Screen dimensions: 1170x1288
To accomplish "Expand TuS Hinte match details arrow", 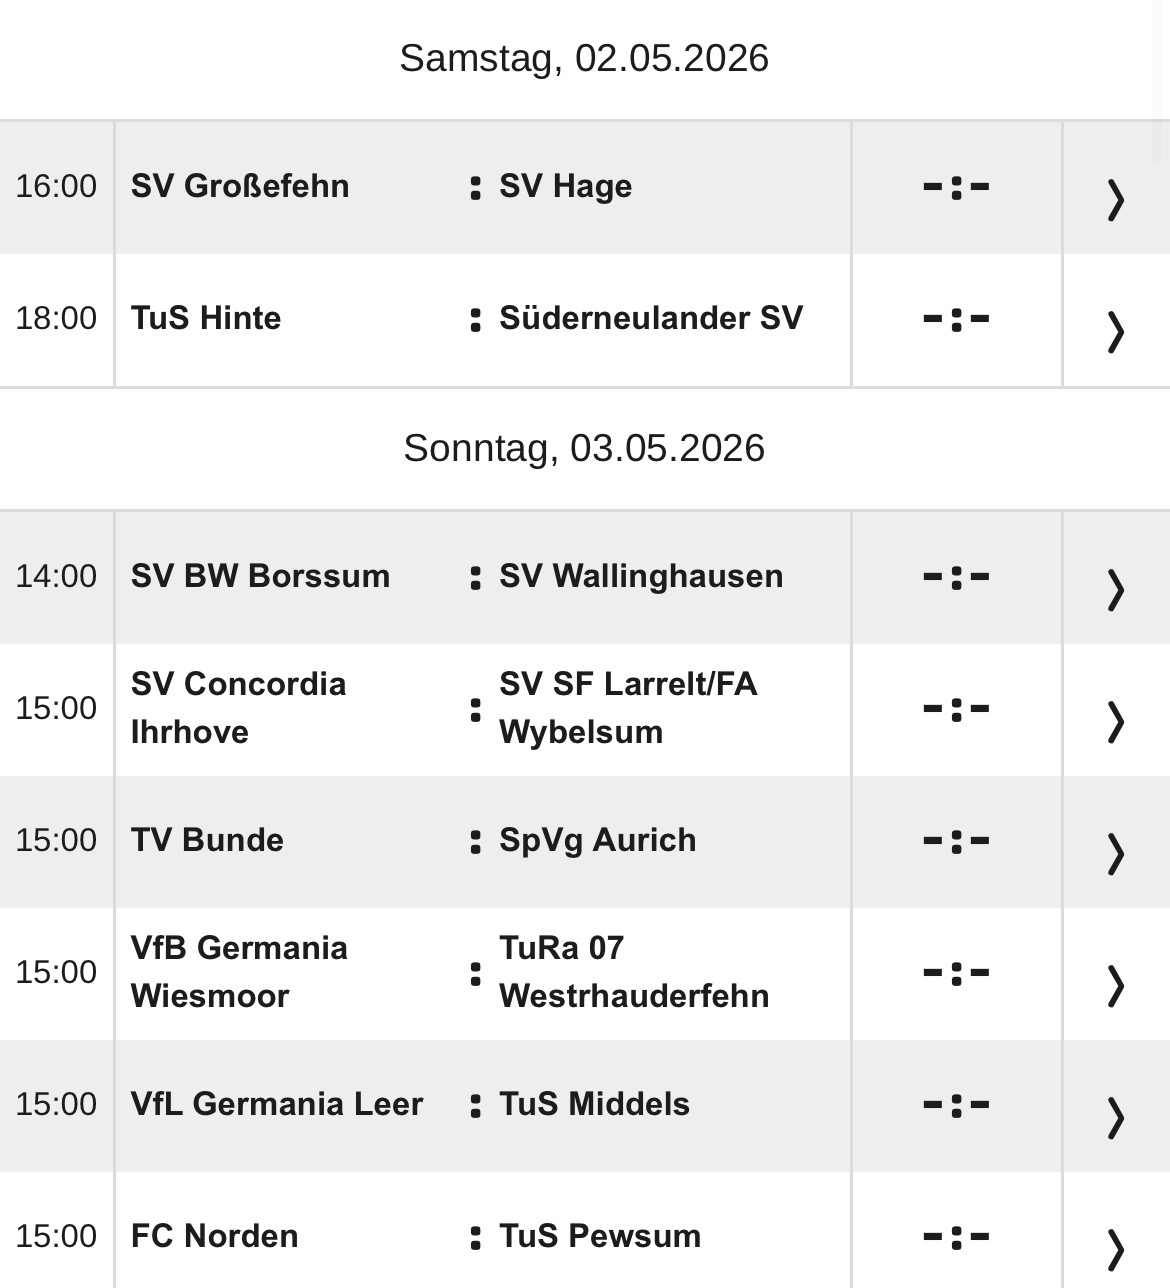I will [1116, 331].
